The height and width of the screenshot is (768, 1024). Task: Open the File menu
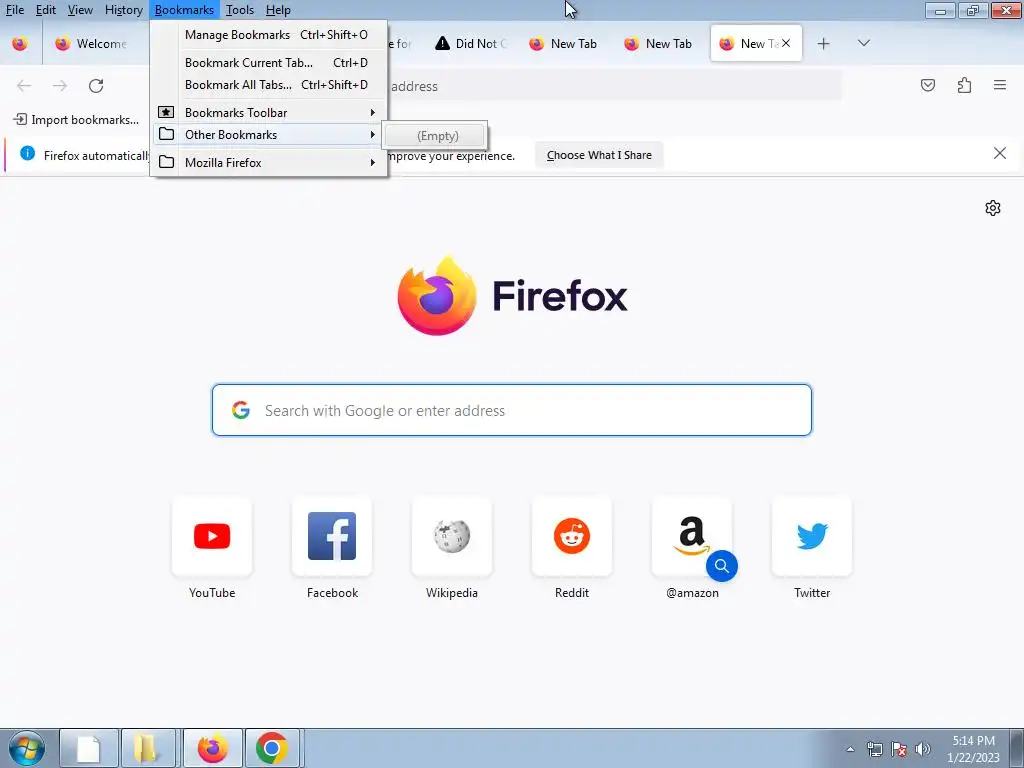14,10
